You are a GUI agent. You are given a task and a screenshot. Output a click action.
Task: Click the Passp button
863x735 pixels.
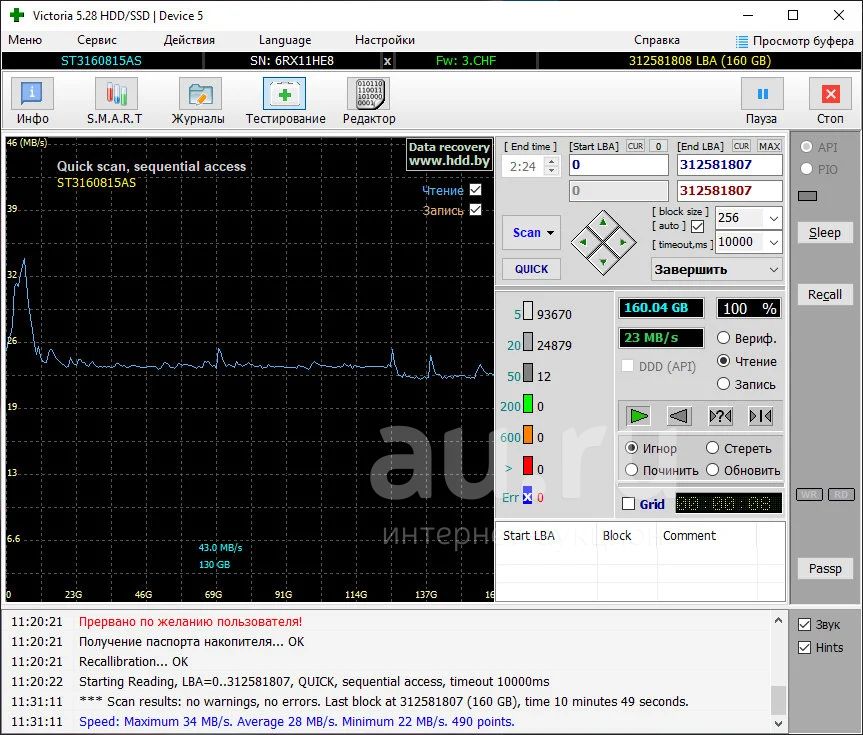click(x=824, y=569)
